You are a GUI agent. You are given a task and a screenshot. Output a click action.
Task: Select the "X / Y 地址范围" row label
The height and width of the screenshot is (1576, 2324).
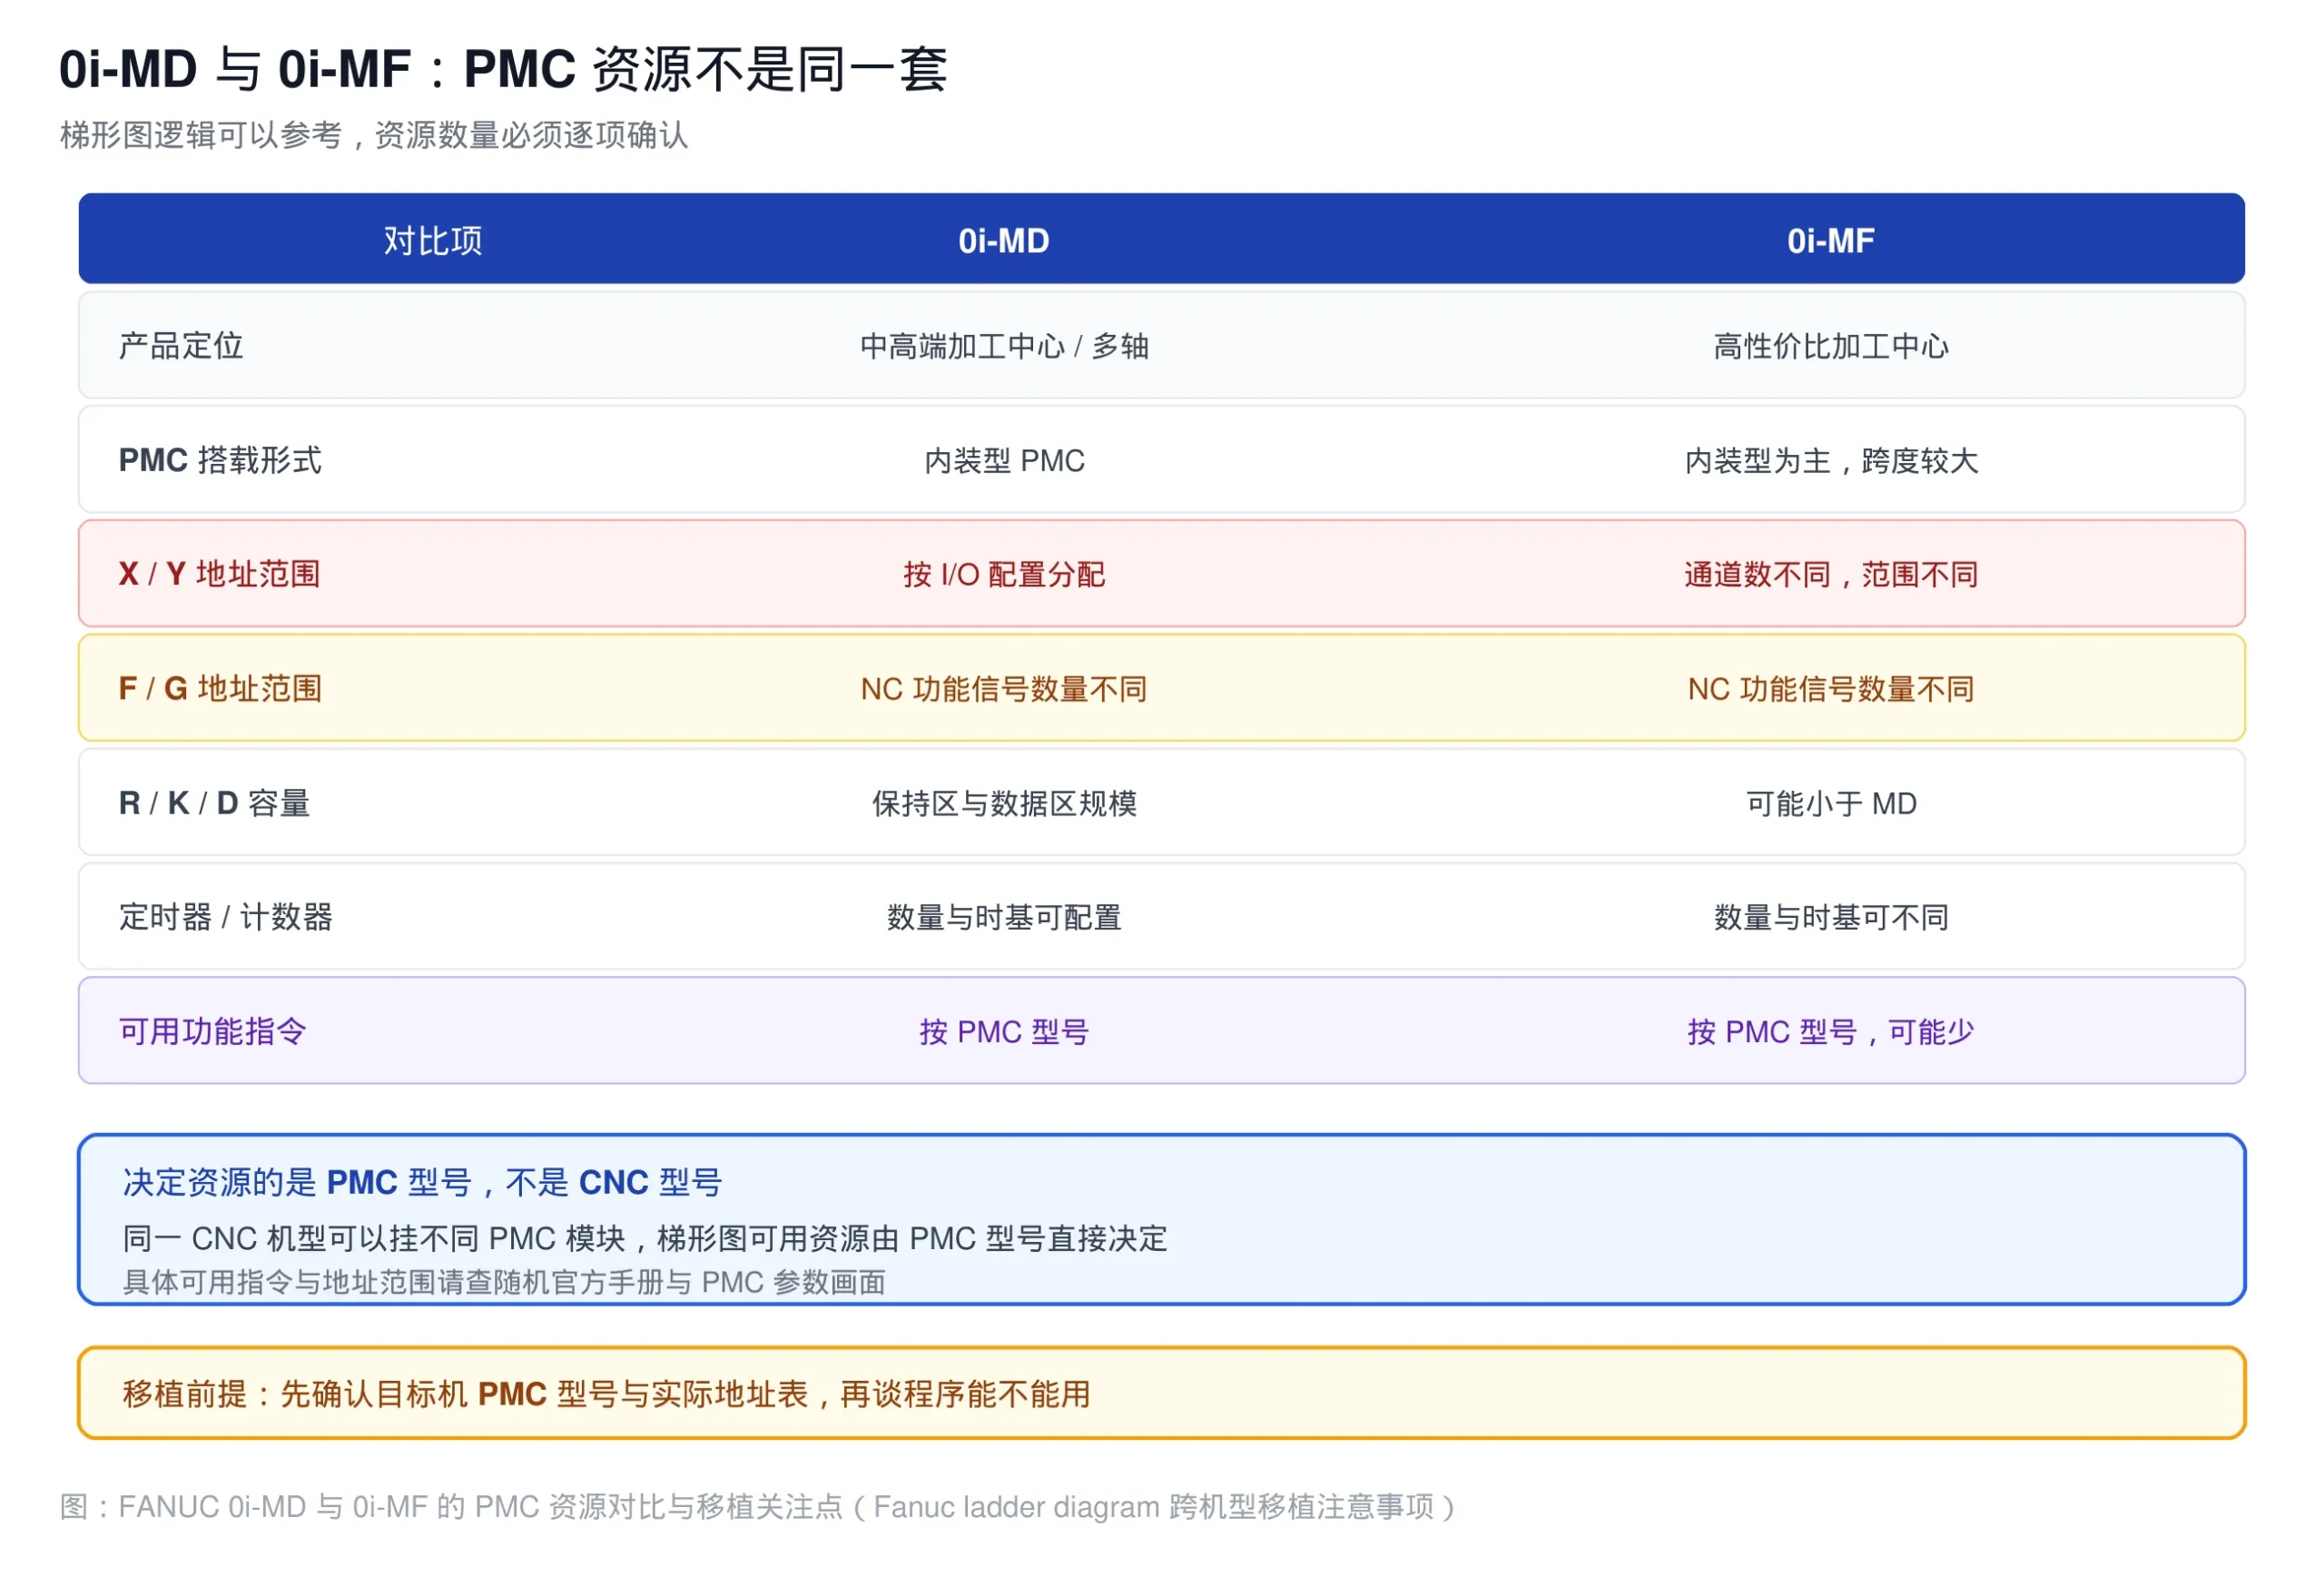pos(219,574)
